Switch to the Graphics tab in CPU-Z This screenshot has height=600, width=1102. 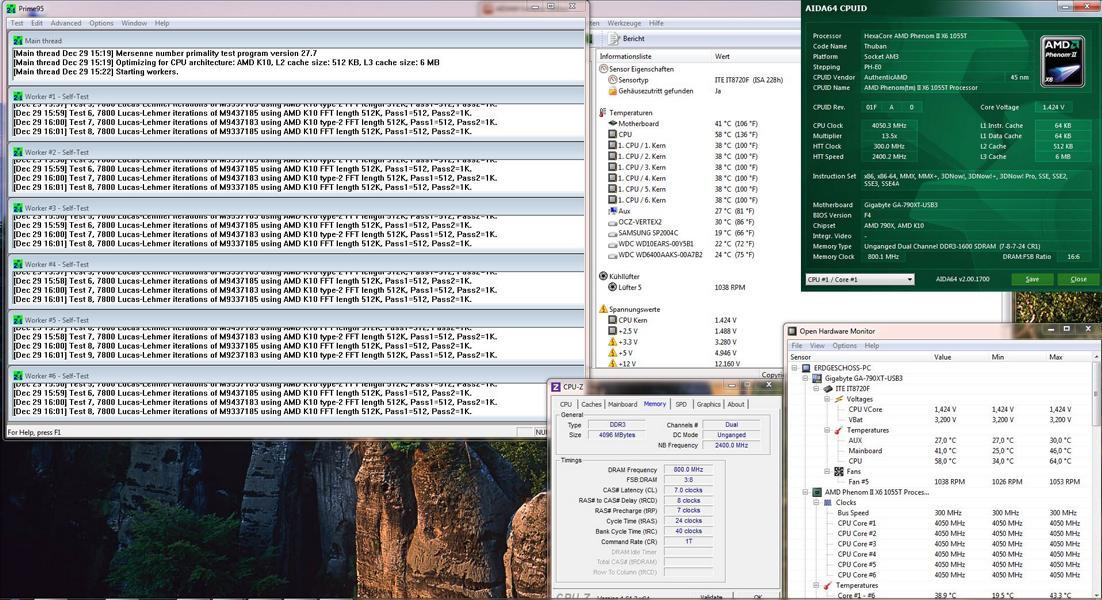(x=708, y=405)
